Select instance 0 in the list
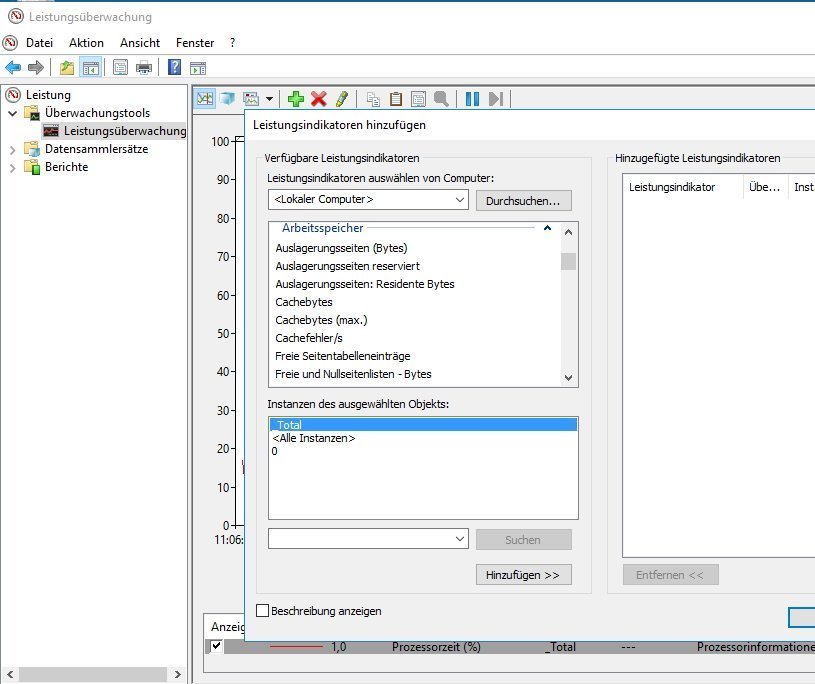This screenshot has width=815, height=684. click(x=274, y=451)
